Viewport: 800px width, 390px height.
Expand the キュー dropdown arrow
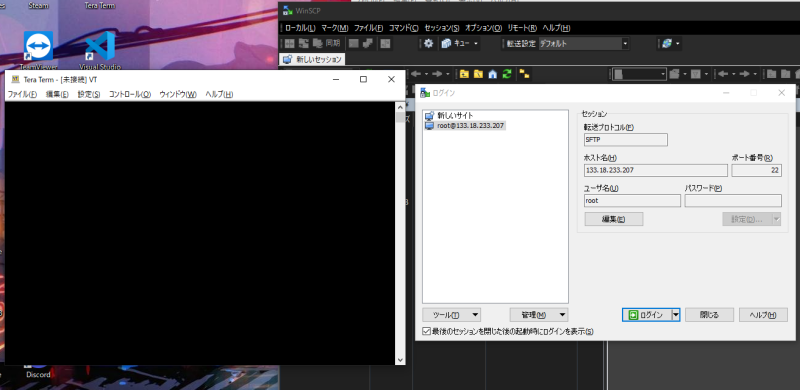tap(476, 44)
